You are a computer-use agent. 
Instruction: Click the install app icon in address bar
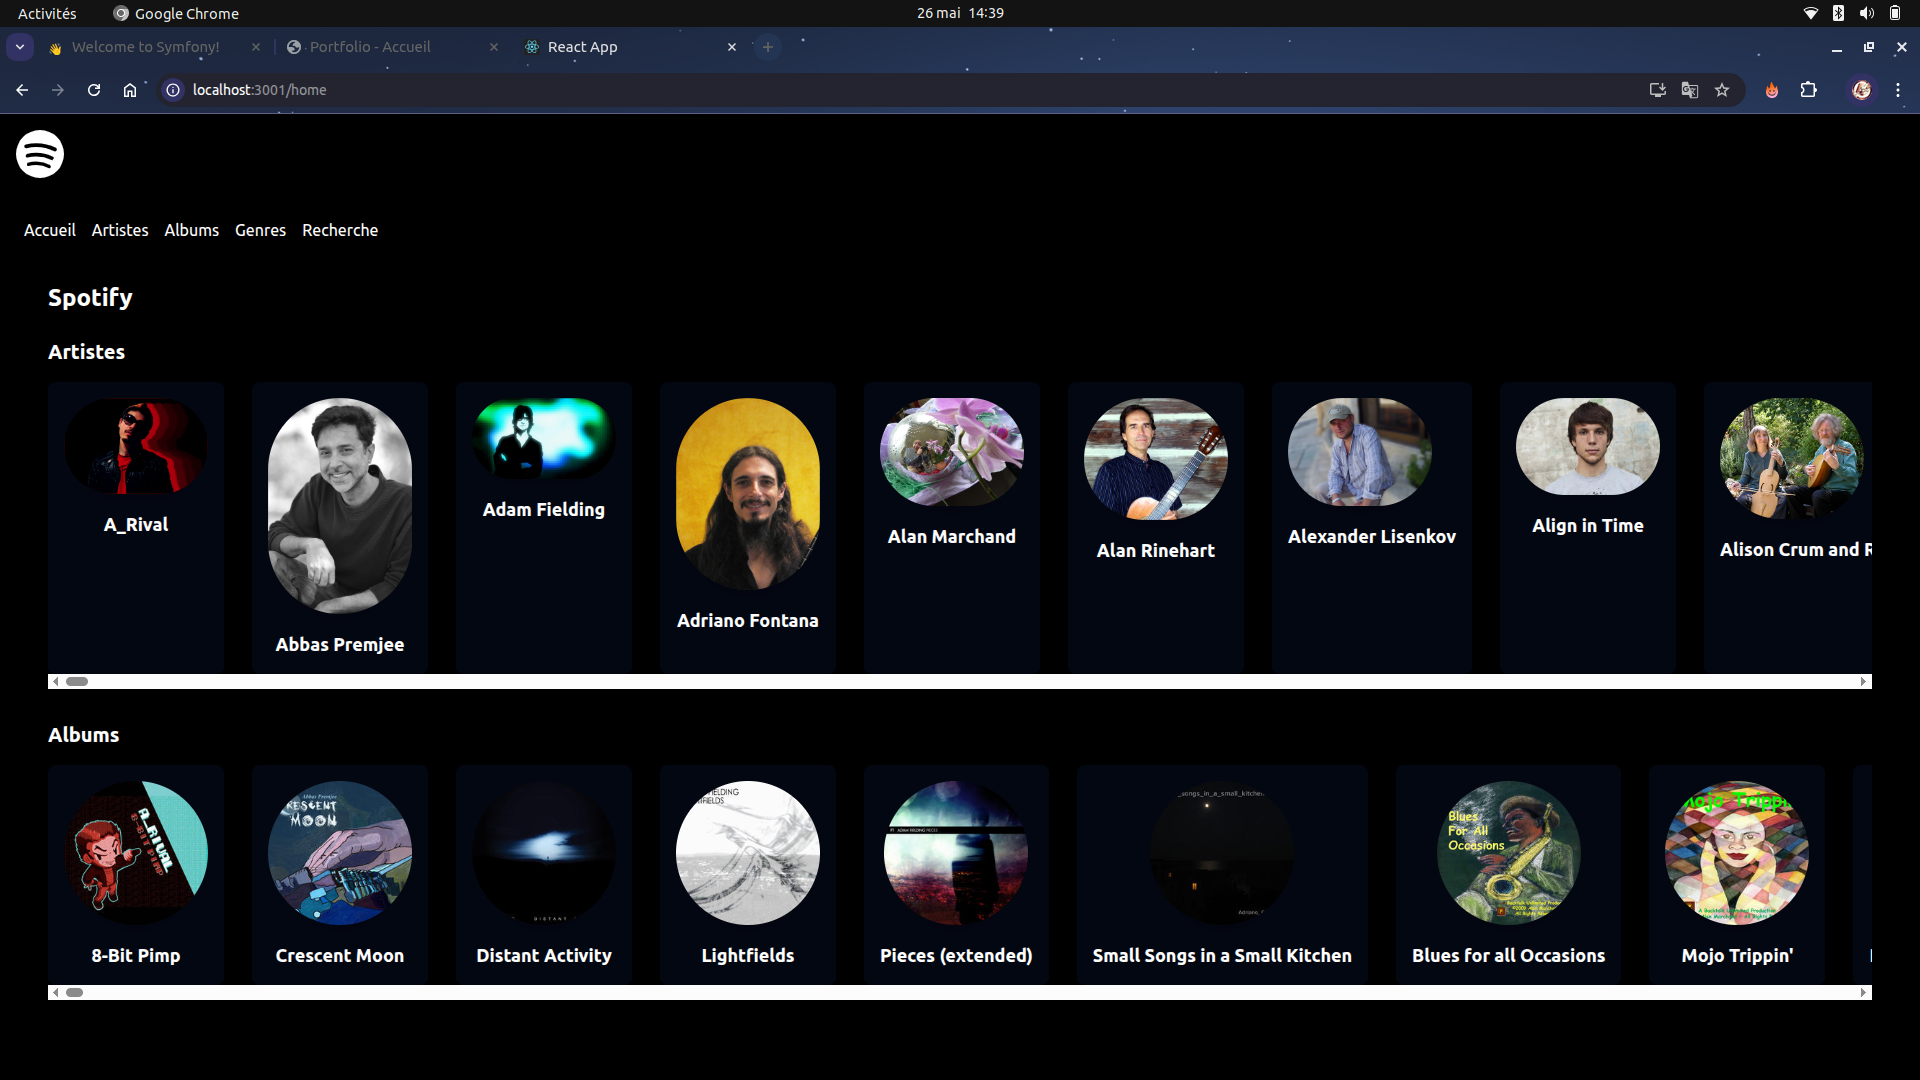click(1658, 90)
